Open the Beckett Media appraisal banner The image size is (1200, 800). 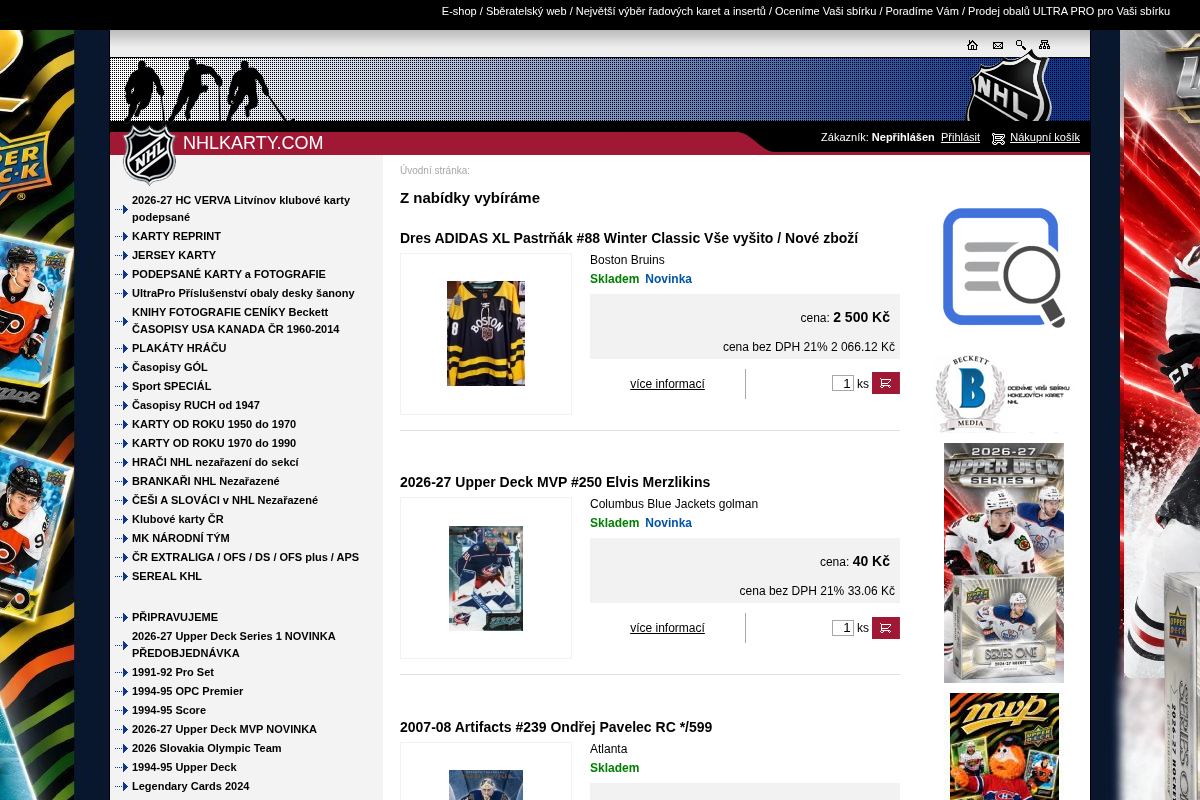(1003, 393)
